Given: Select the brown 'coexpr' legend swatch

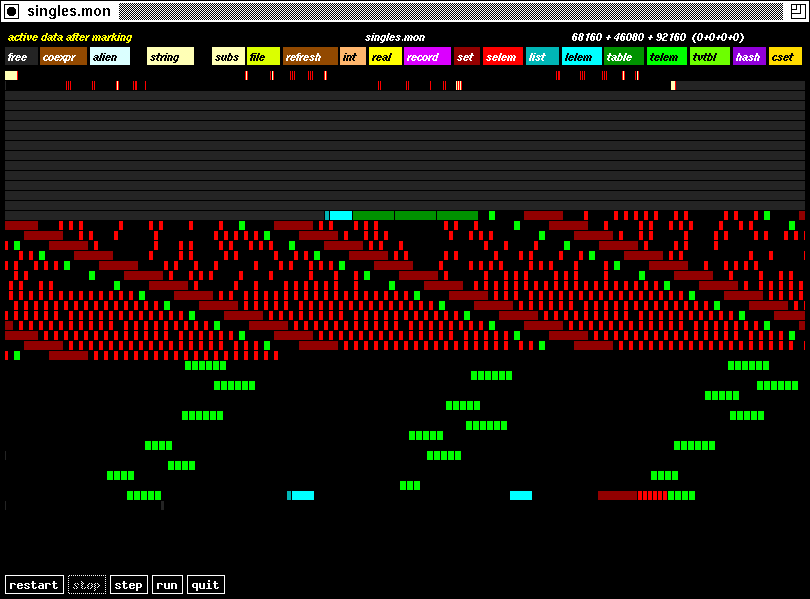Looking at the screenshot, I should 63,57.
